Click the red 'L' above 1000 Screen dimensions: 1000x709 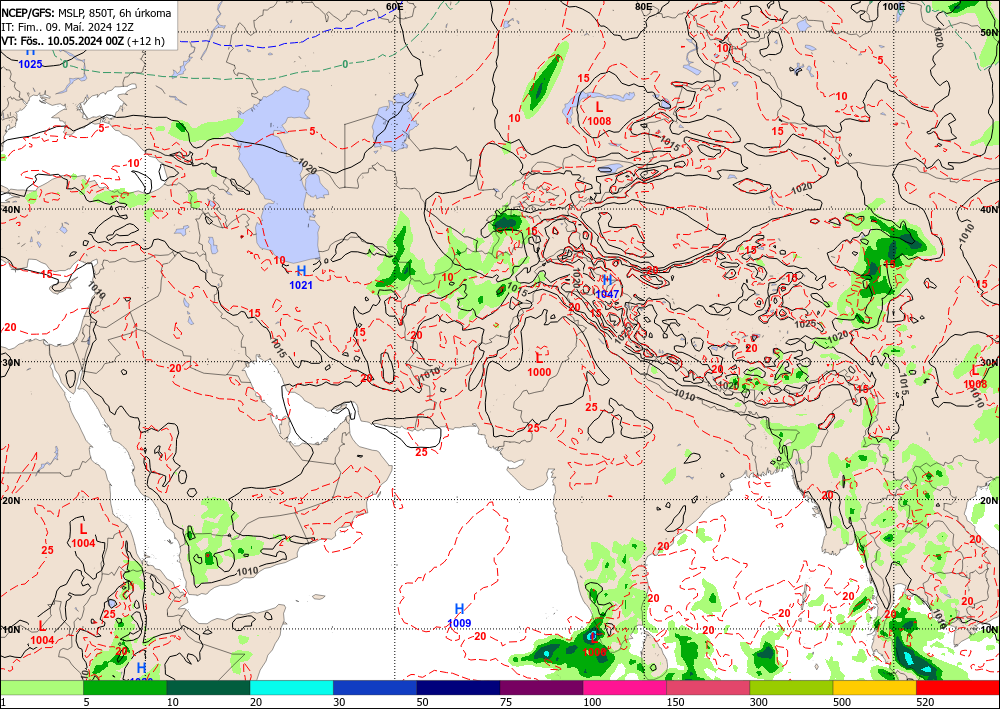click(539, 358)
